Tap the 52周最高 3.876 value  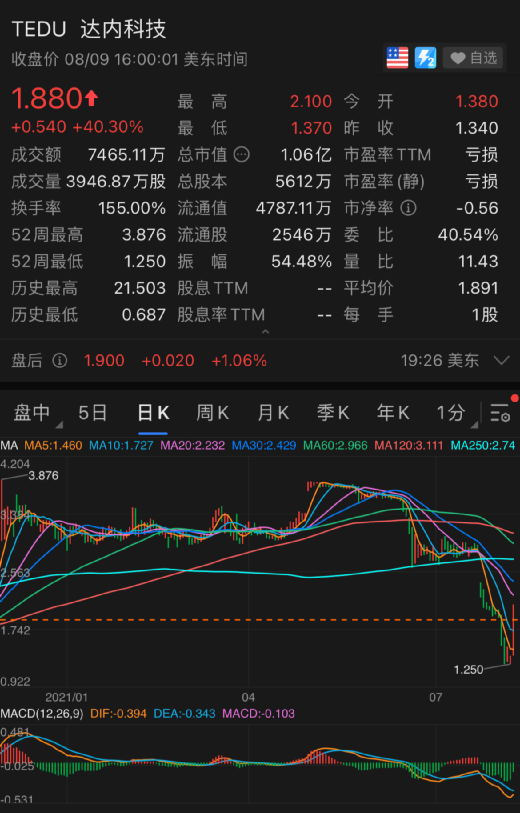[x=144, y=235]
